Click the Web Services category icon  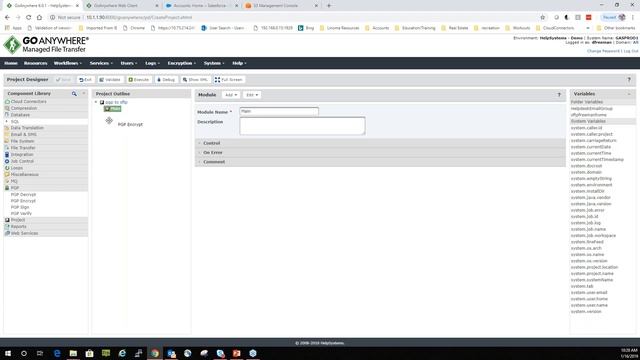pos(7,233)
